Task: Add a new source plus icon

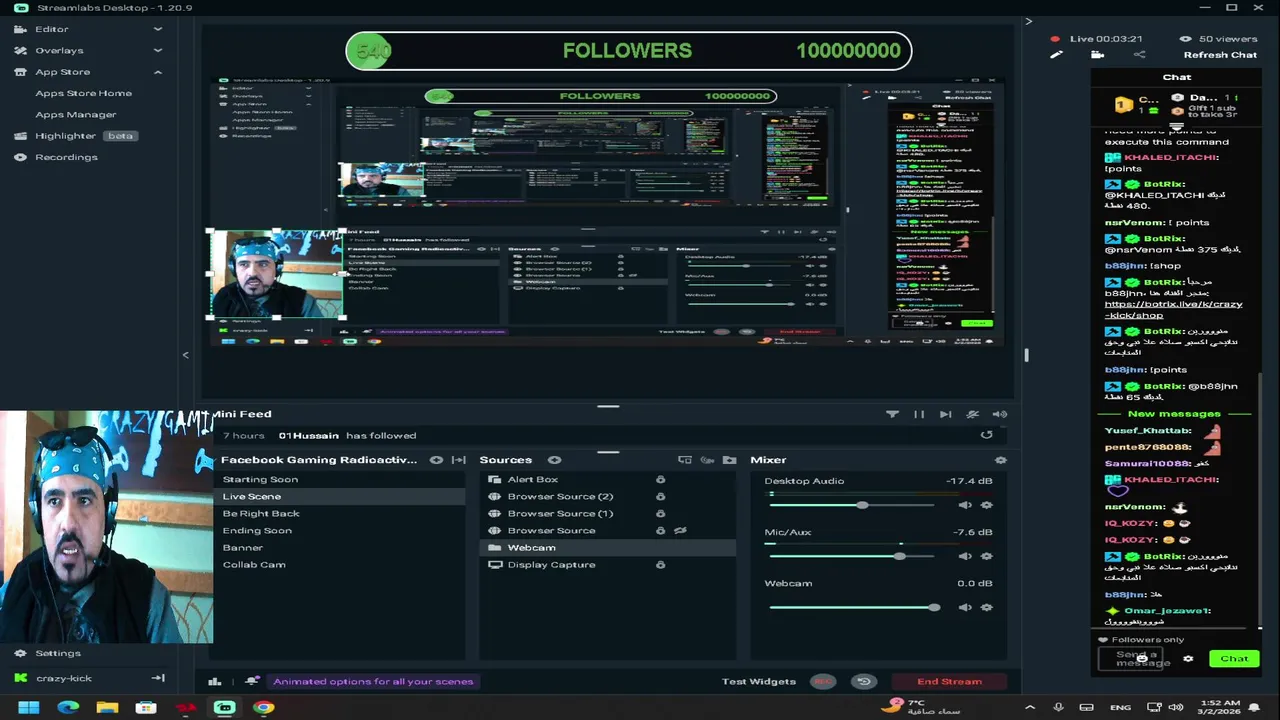Action: [554, 460]
